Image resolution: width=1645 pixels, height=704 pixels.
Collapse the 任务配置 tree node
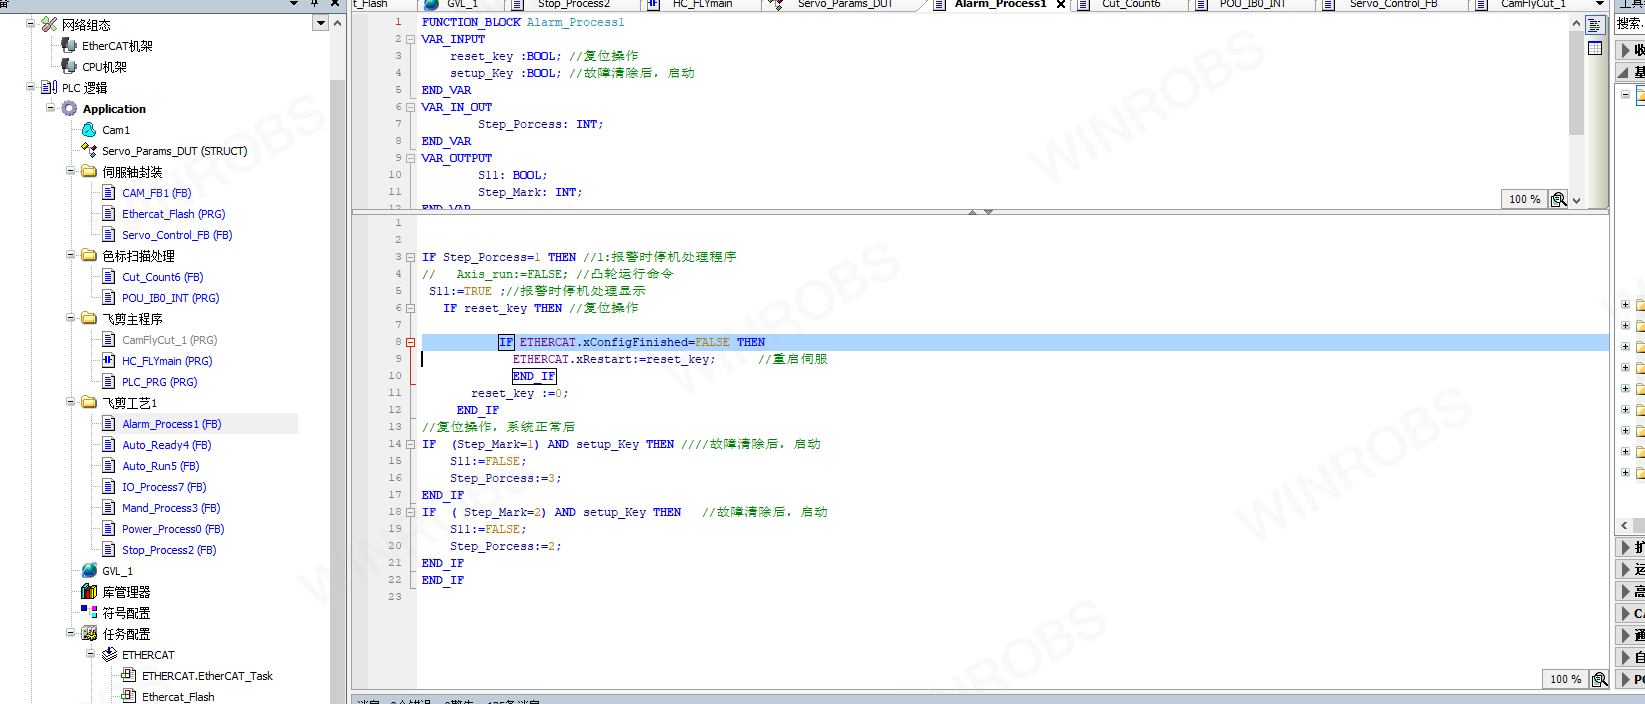71,633
